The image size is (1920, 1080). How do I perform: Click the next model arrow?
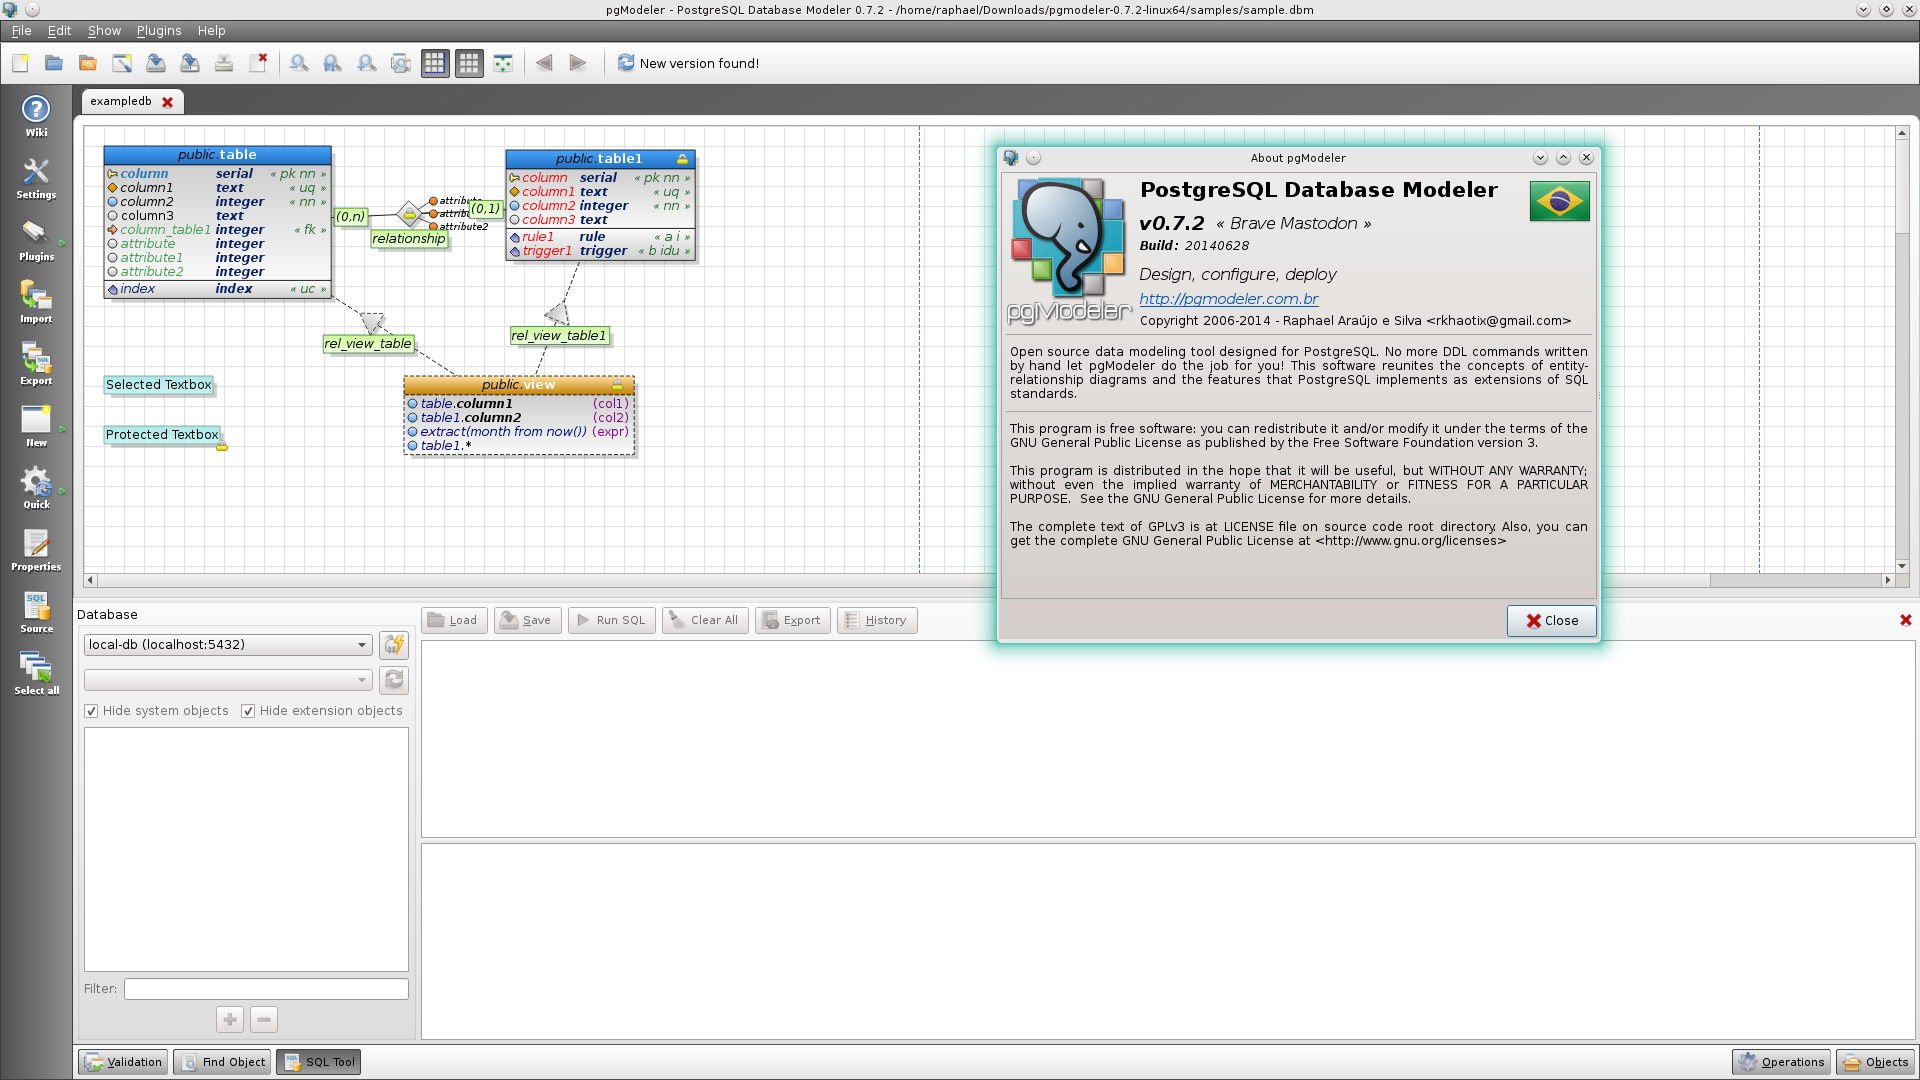coord(578,63)
